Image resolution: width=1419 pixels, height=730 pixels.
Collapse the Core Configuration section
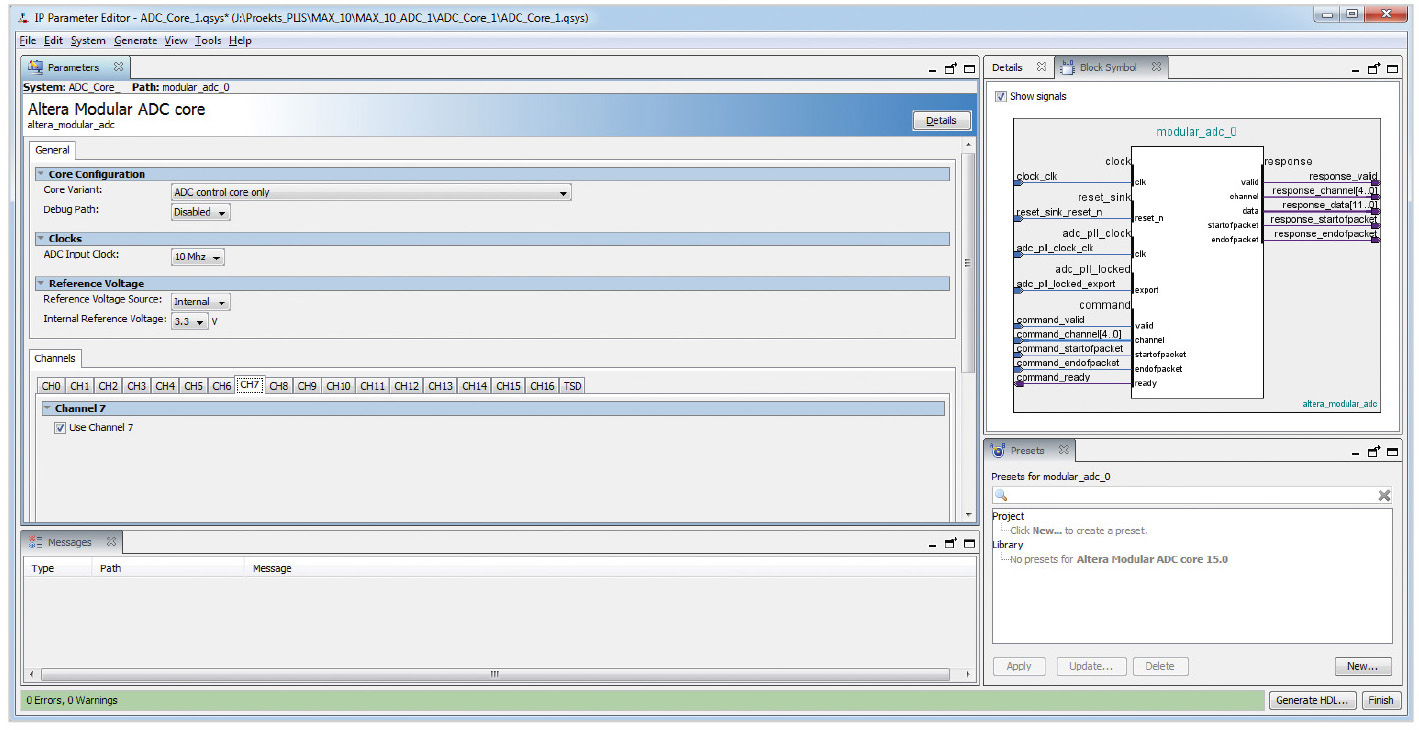41,174
